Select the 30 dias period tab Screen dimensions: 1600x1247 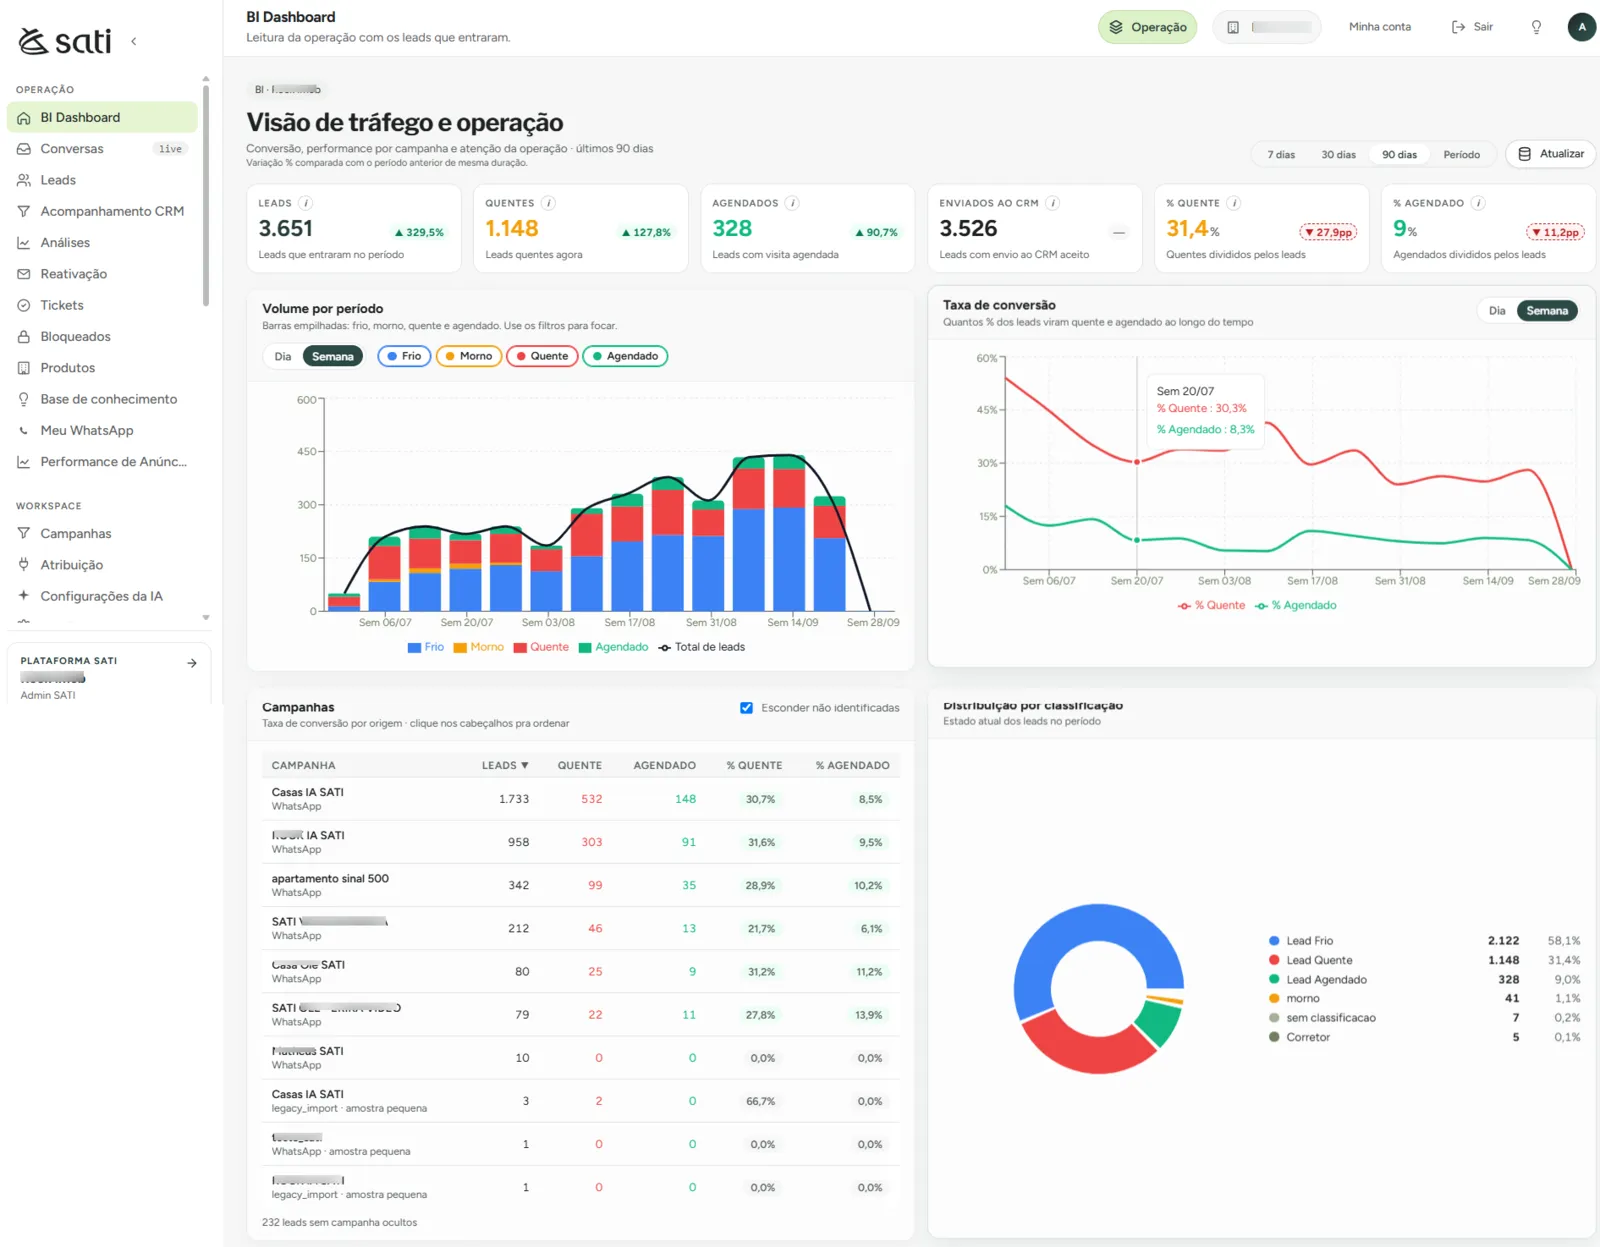pyautogui.click(x=1338, y=154)
